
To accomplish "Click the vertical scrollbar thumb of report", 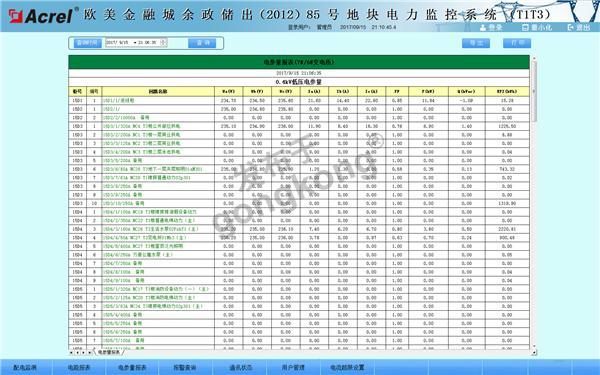I will [534, 90].
